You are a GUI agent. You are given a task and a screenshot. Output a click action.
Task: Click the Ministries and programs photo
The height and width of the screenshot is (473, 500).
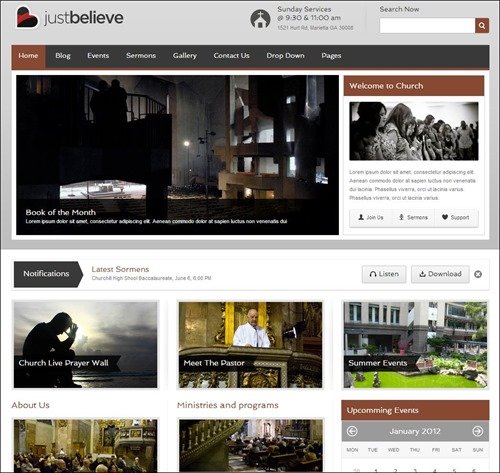(250, 446)
